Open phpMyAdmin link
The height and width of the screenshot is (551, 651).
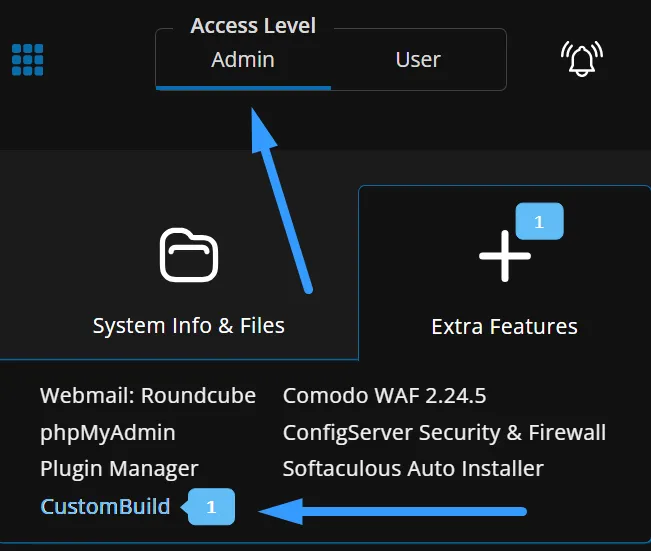click(x=108, y=433)
